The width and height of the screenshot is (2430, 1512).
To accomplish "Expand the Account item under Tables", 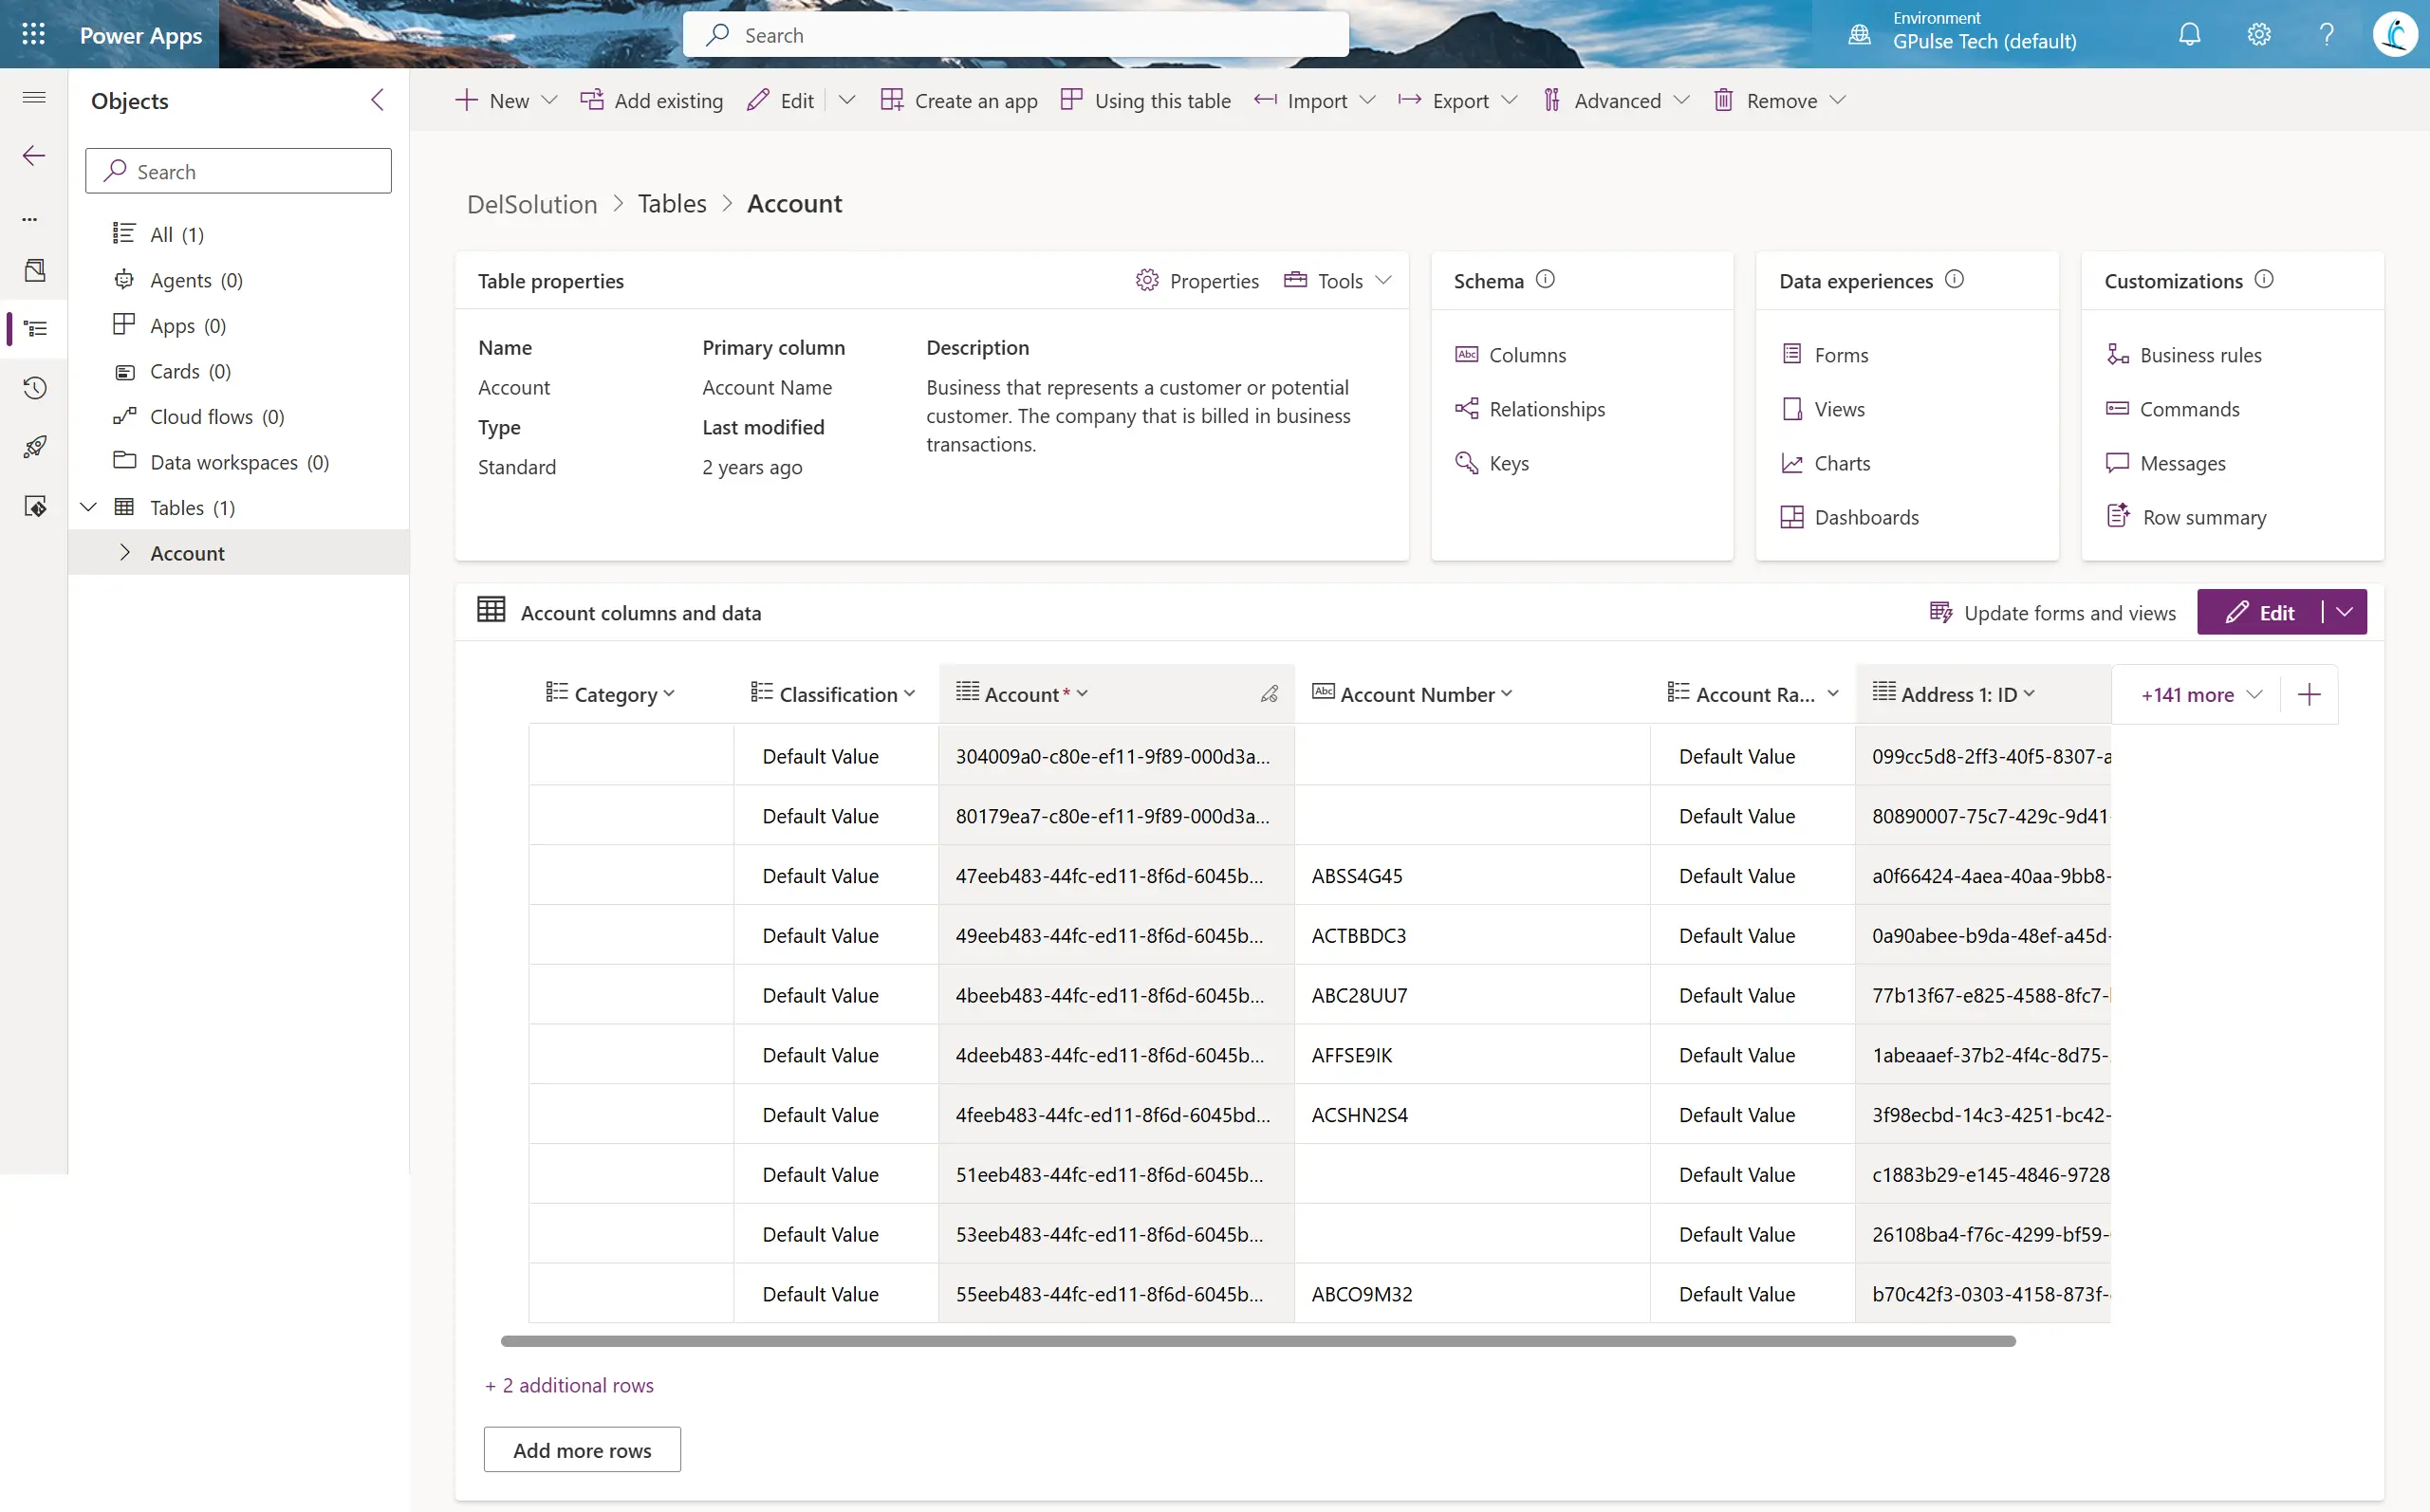I will pyautogui.click(x=127, y=552).
